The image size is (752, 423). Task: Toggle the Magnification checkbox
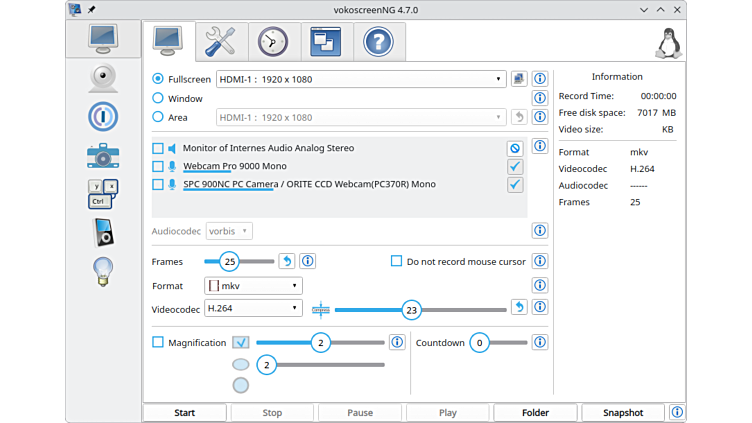coord(158,342)
